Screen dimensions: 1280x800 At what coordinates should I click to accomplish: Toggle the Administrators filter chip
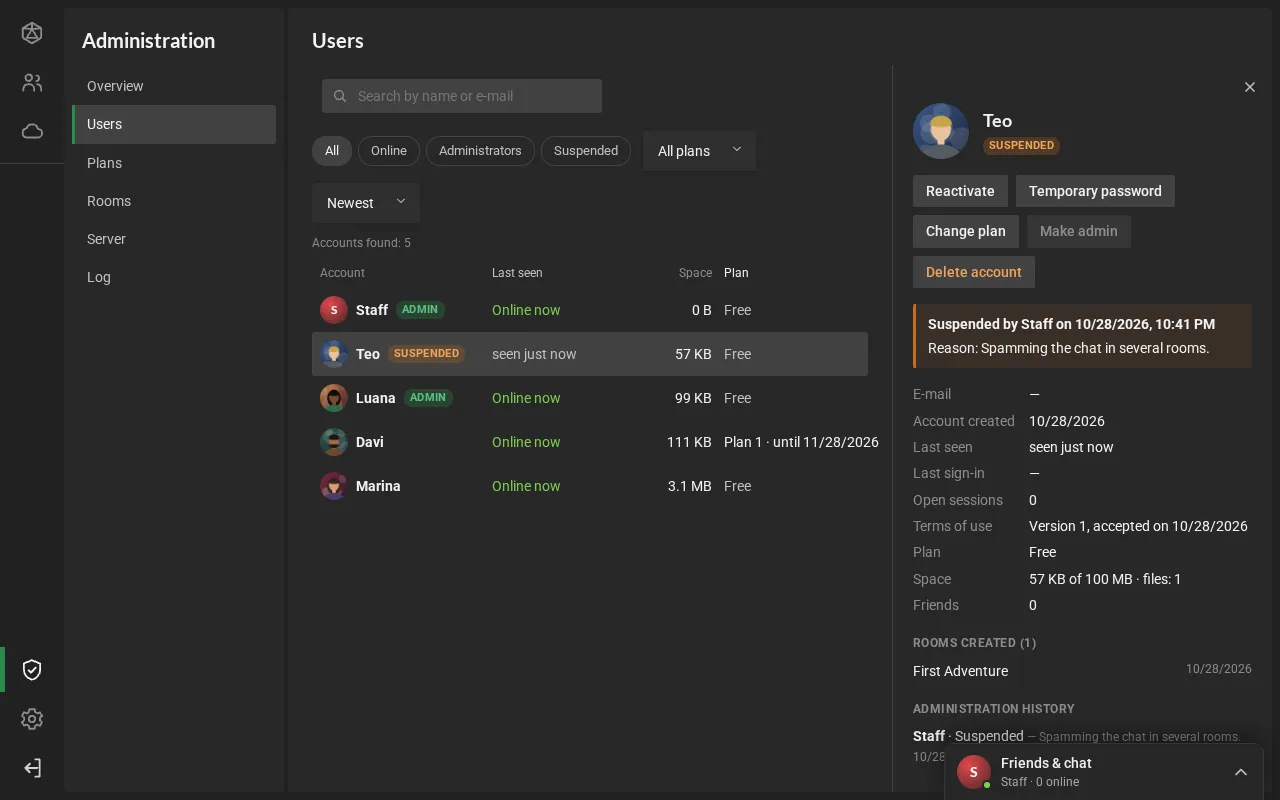(480, 151)
